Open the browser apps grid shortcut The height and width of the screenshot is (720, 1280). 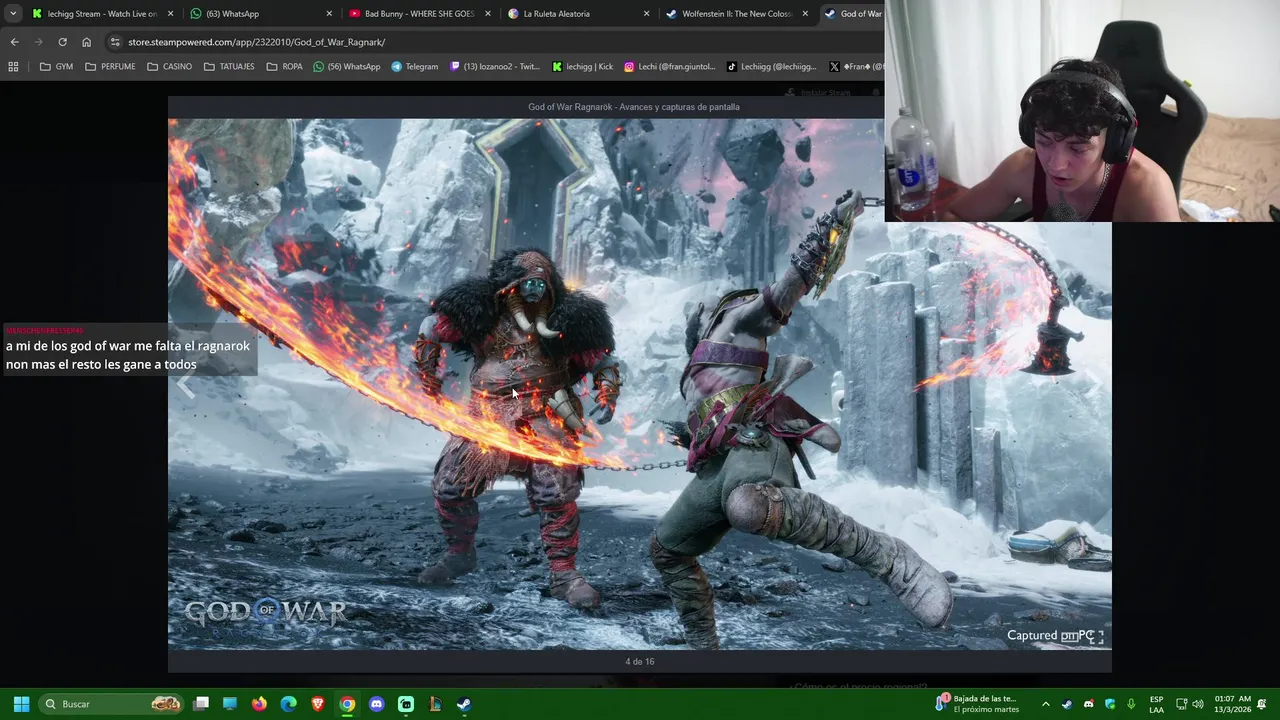(x=13, y=67)
